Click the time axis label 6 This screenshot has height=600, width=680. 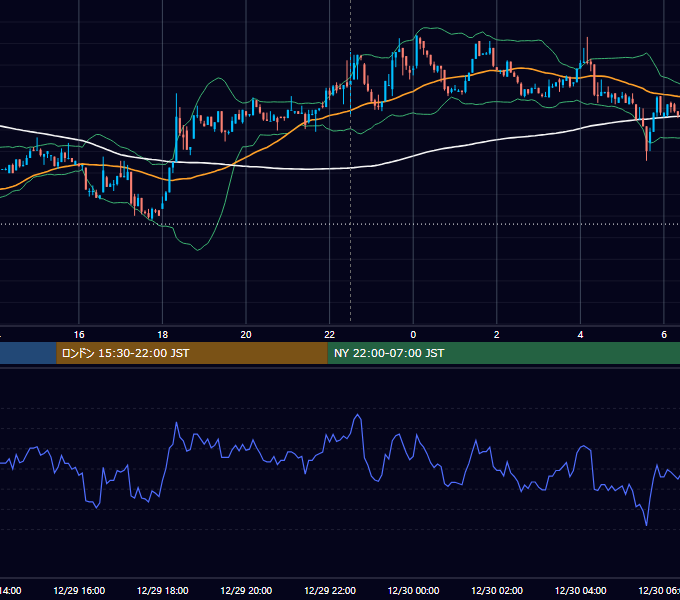coord(664,335)
